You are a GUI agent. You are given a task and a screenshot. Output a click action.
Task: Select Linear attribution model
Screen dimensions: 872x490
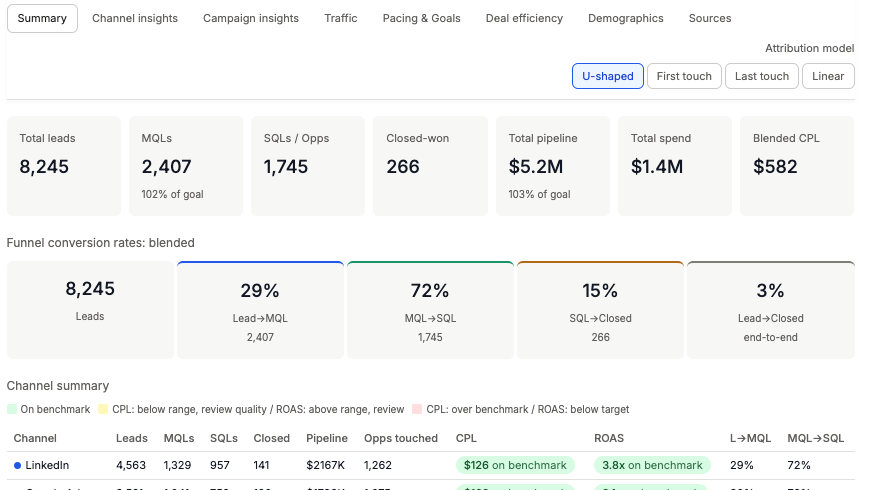828,76
